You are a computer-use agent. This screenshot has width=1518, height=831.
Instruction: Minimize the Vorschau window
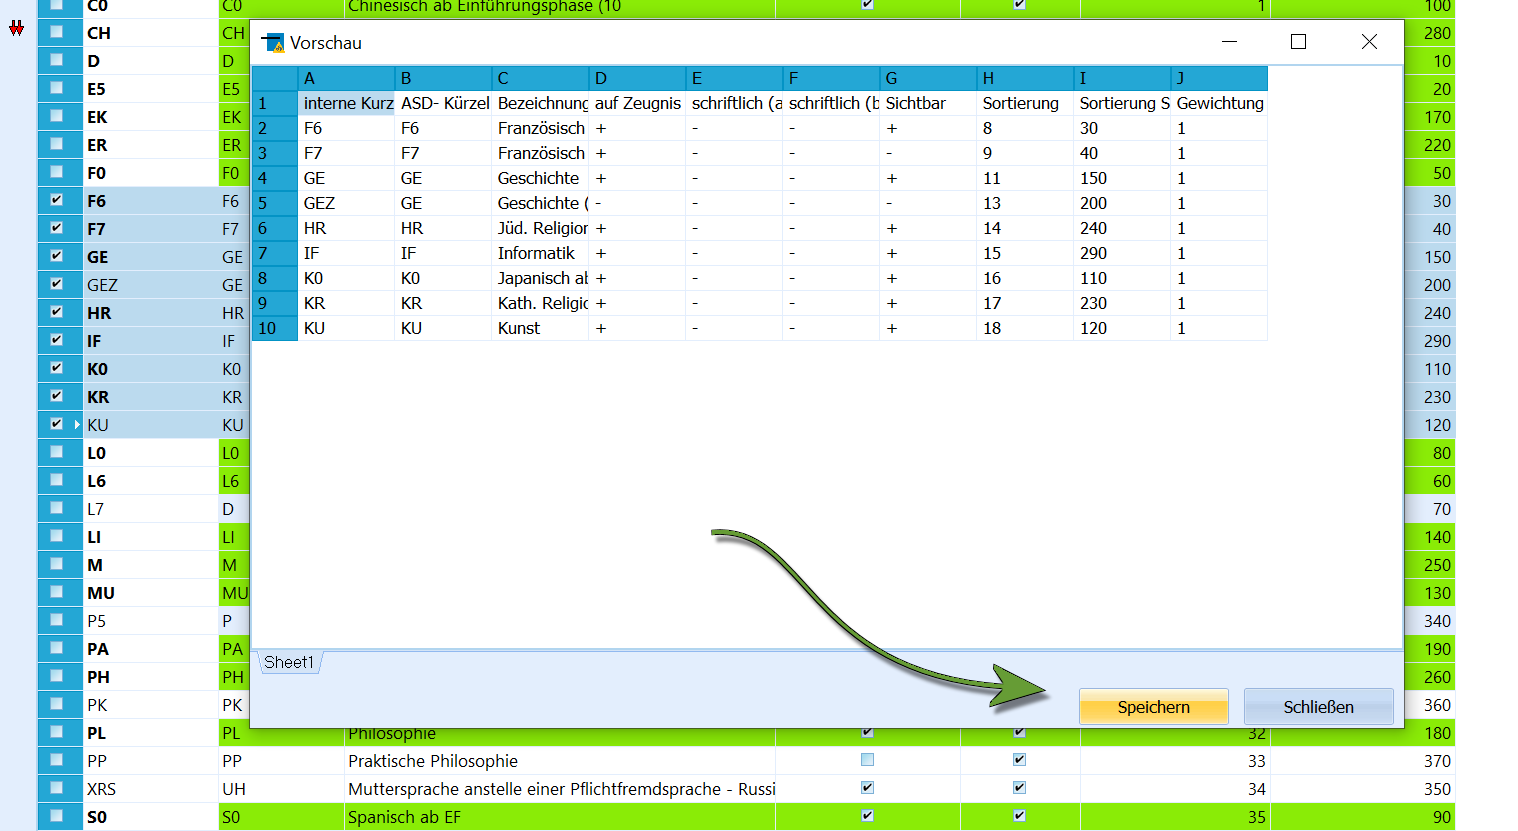click(x=1229, y=42)
